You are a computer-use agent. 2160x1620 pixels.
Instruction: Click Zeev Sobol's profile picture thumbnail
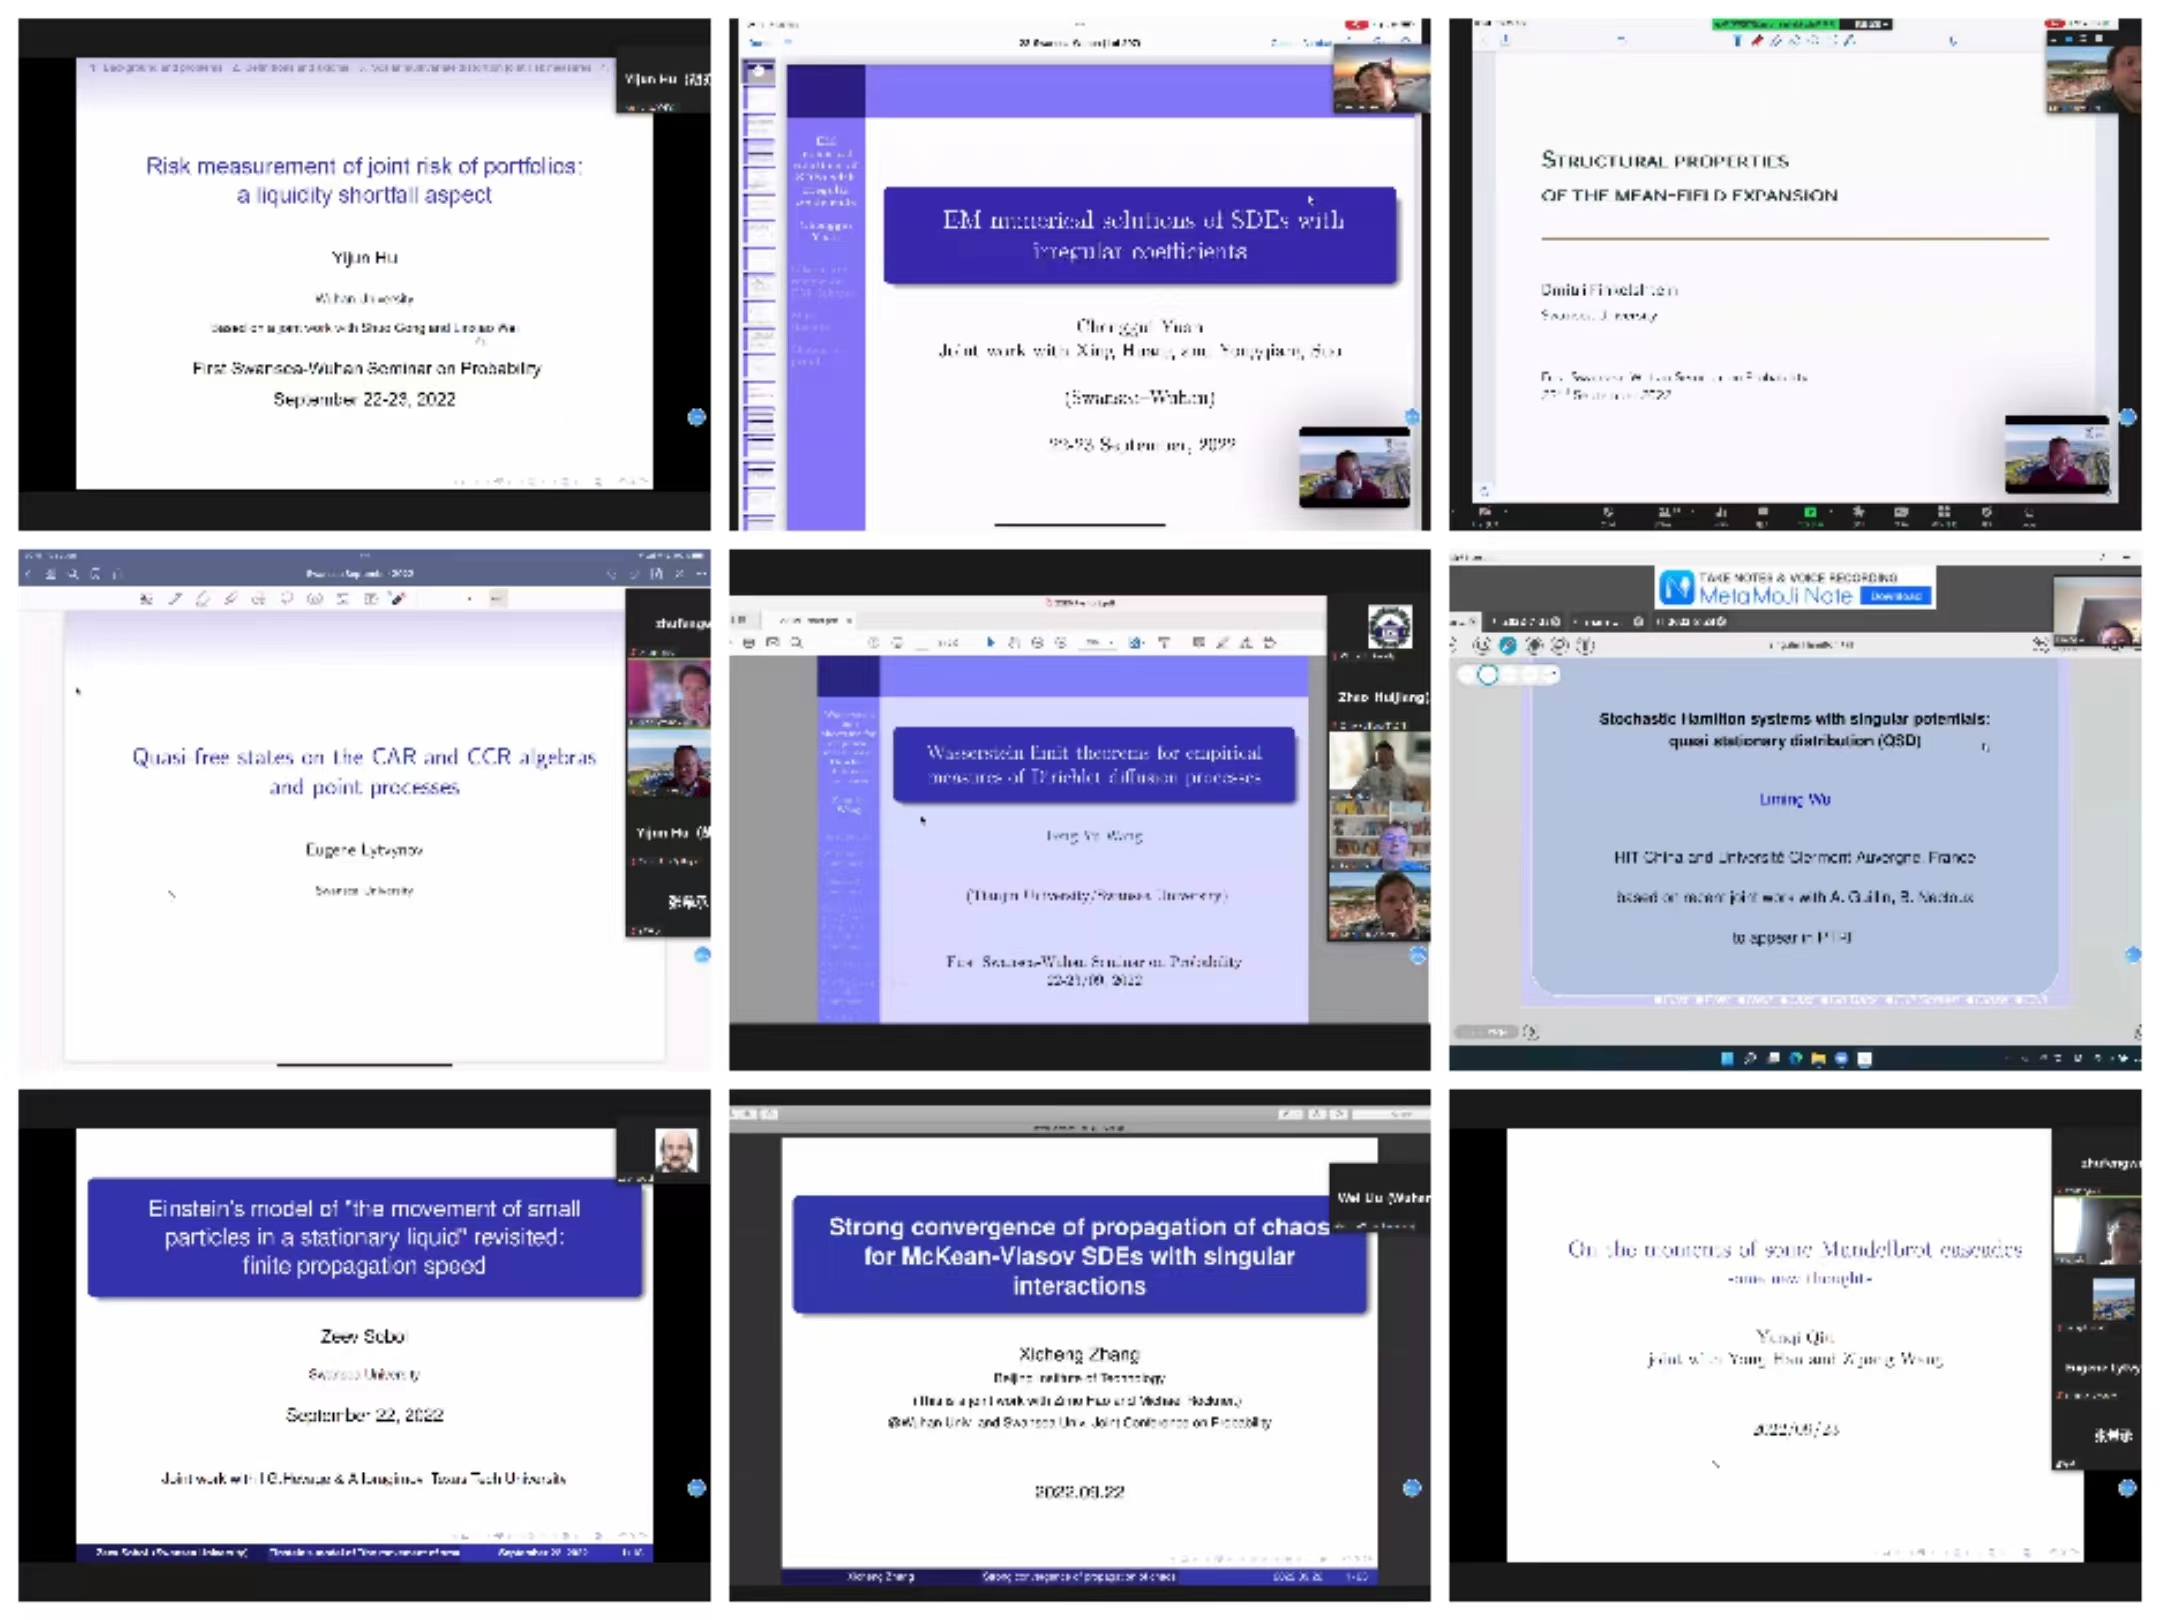676,1150
